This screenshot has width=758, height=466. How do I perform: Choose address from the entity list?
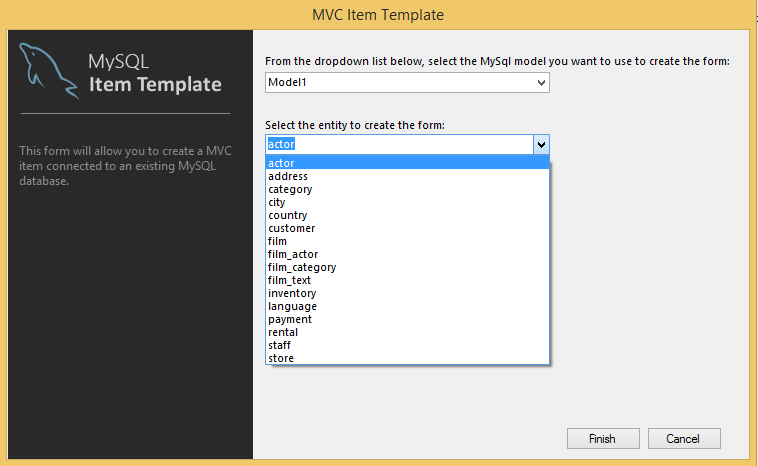[x=407, y=176]
